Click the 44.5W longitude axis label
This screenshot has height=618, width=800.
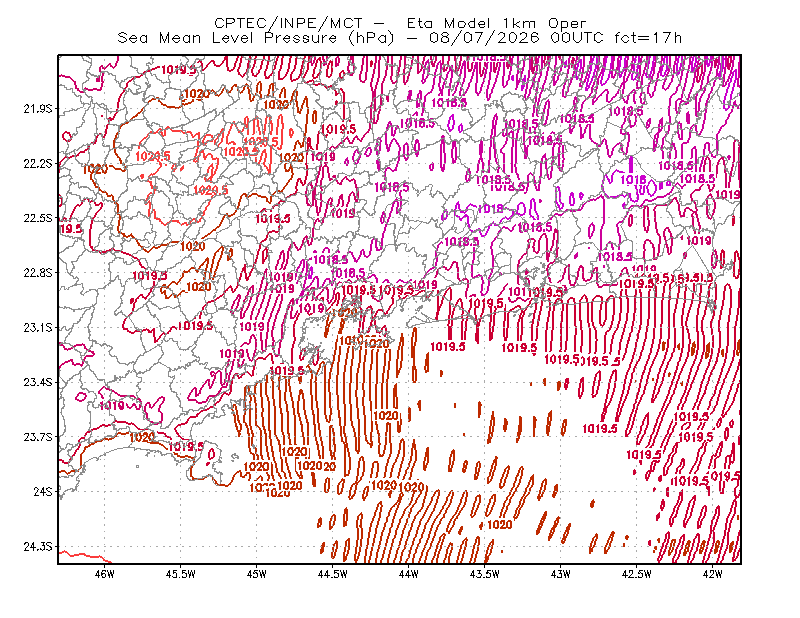(333, 574)
